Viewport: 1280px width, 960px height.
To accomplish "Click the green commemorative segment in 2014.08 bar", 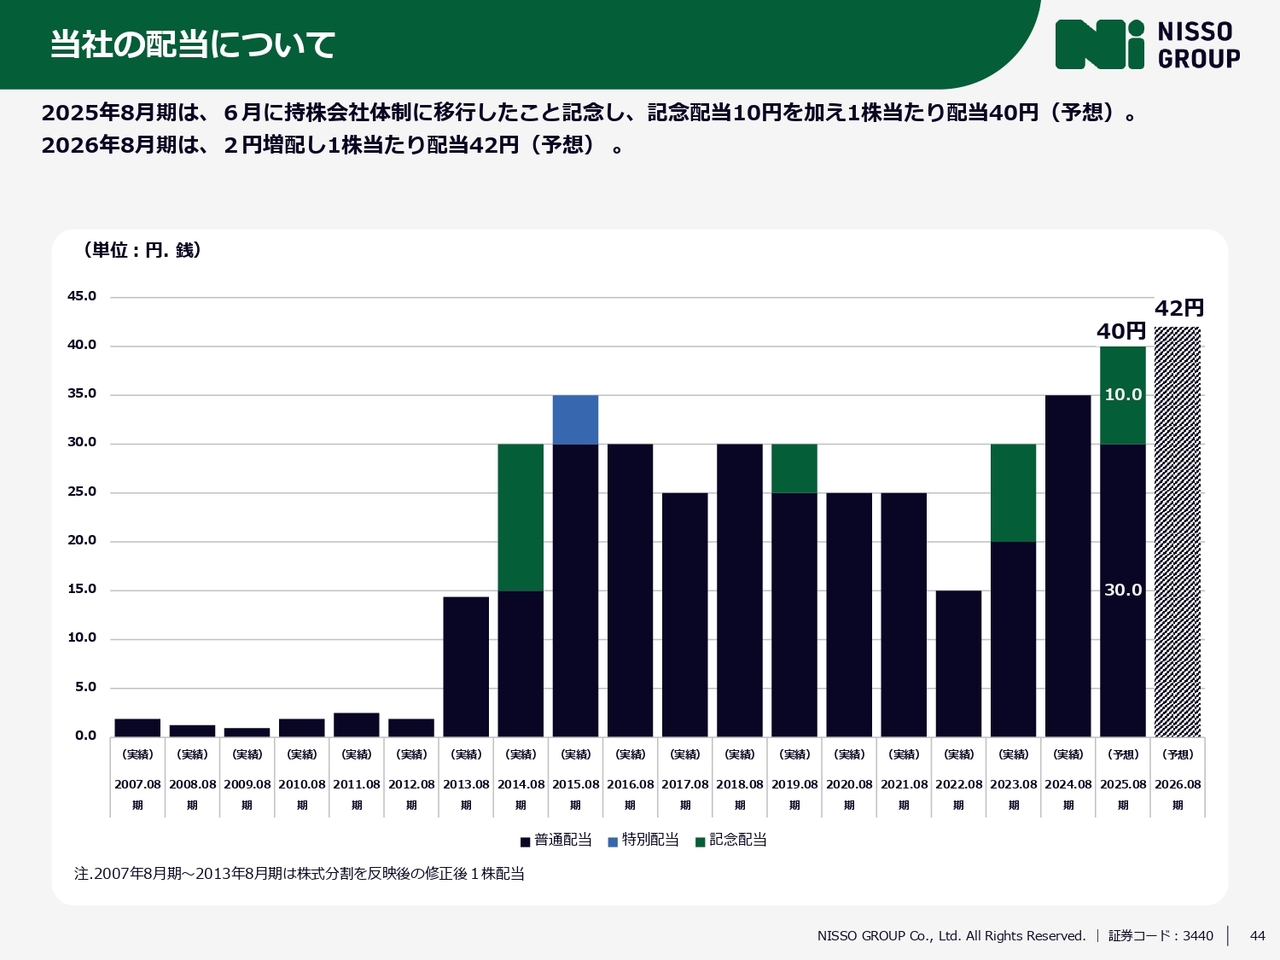I will (x=520, y=517).
